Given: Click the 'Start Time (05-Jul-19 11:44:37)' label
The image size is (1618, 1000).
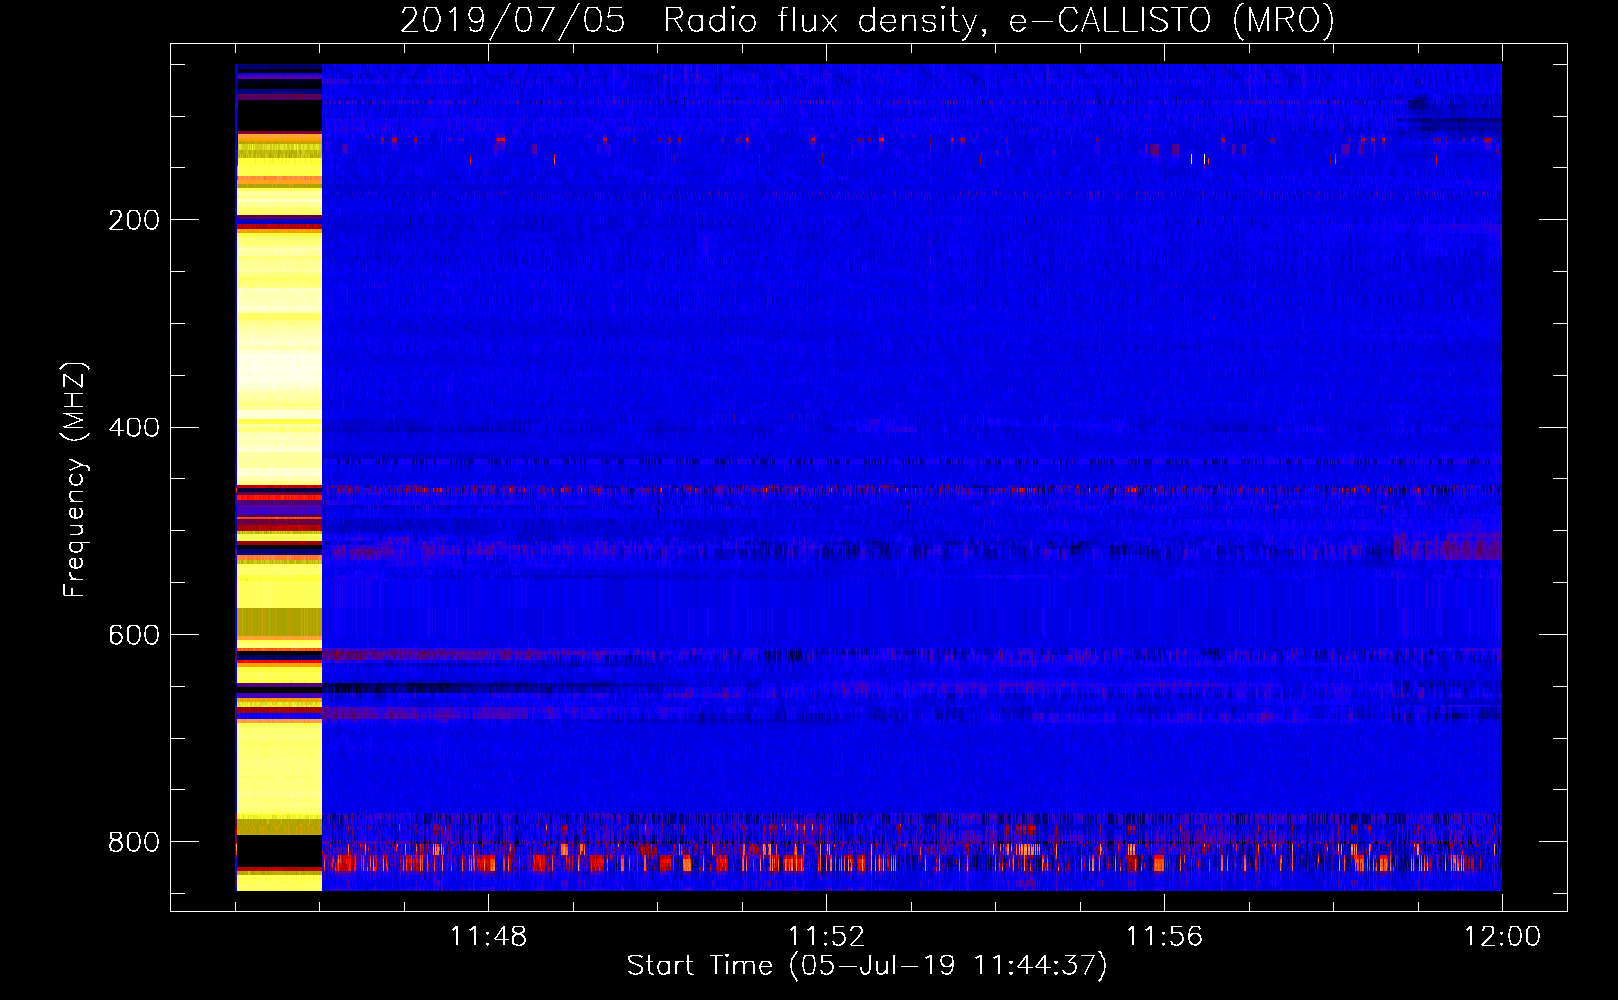Looking at the screenshot, I should (x=867, y=966).
